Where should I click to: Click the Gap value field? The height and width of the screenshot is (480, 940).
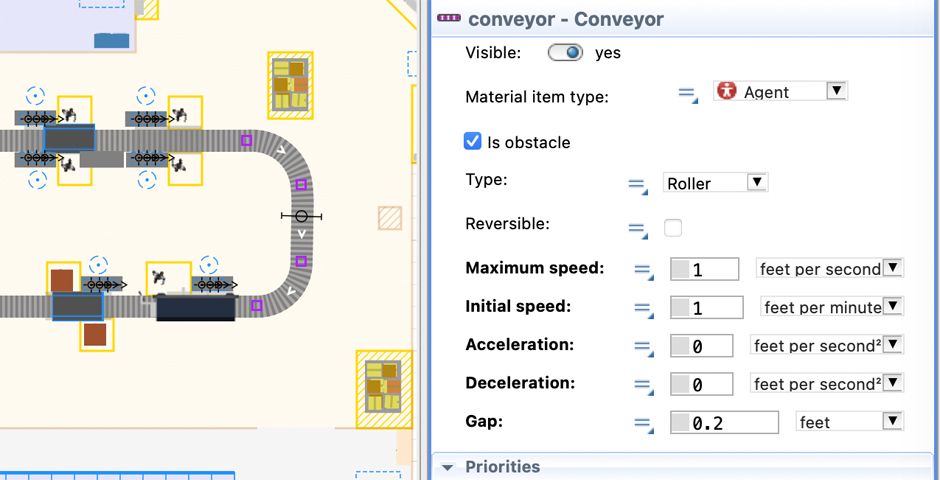724,423
